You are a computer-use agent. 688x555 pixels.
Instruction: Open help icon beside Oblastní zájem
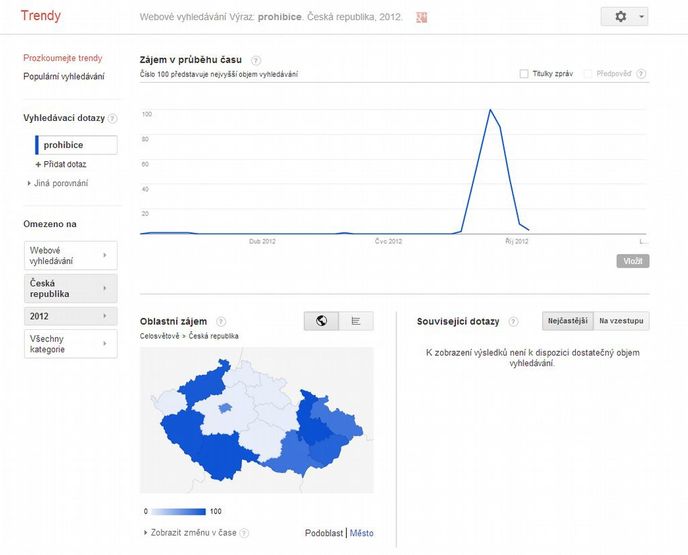[221, 322]
